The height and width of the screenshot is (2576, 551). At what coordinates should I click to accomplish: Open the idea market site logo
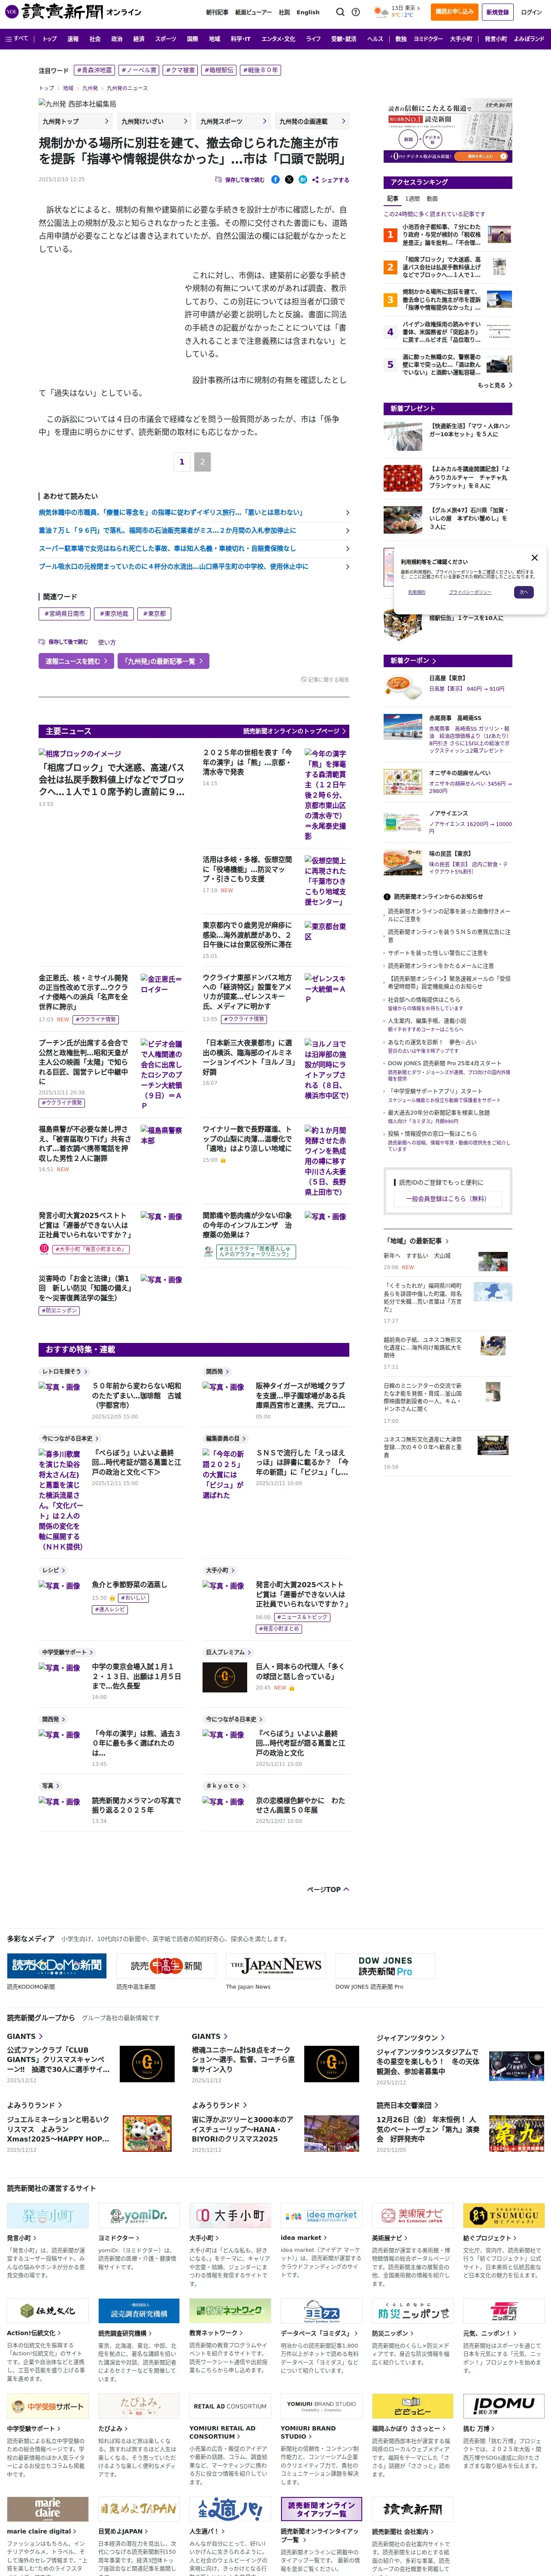point(321,2216)
